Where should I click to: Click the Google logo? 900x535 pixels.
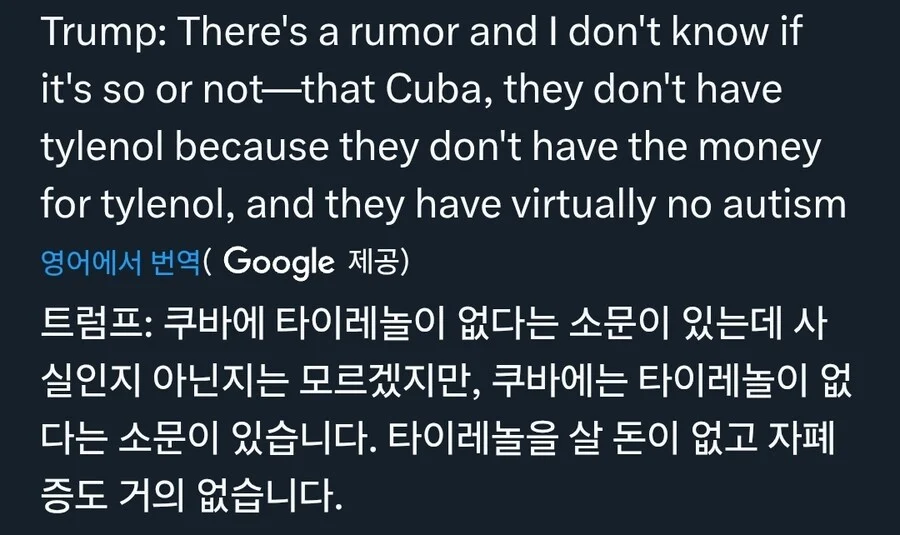point(278,262)
